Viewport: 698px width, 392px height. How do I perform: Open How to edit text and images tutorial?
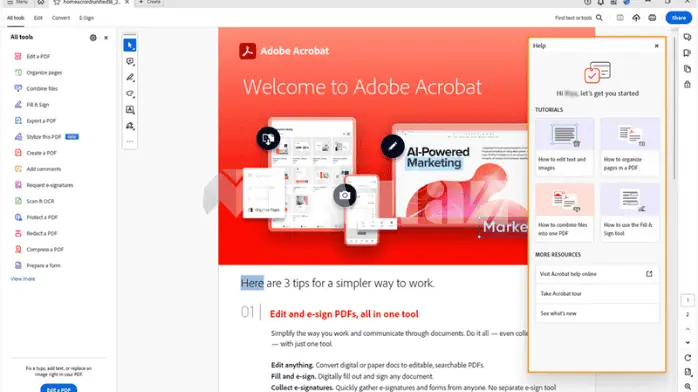point(564,147)
